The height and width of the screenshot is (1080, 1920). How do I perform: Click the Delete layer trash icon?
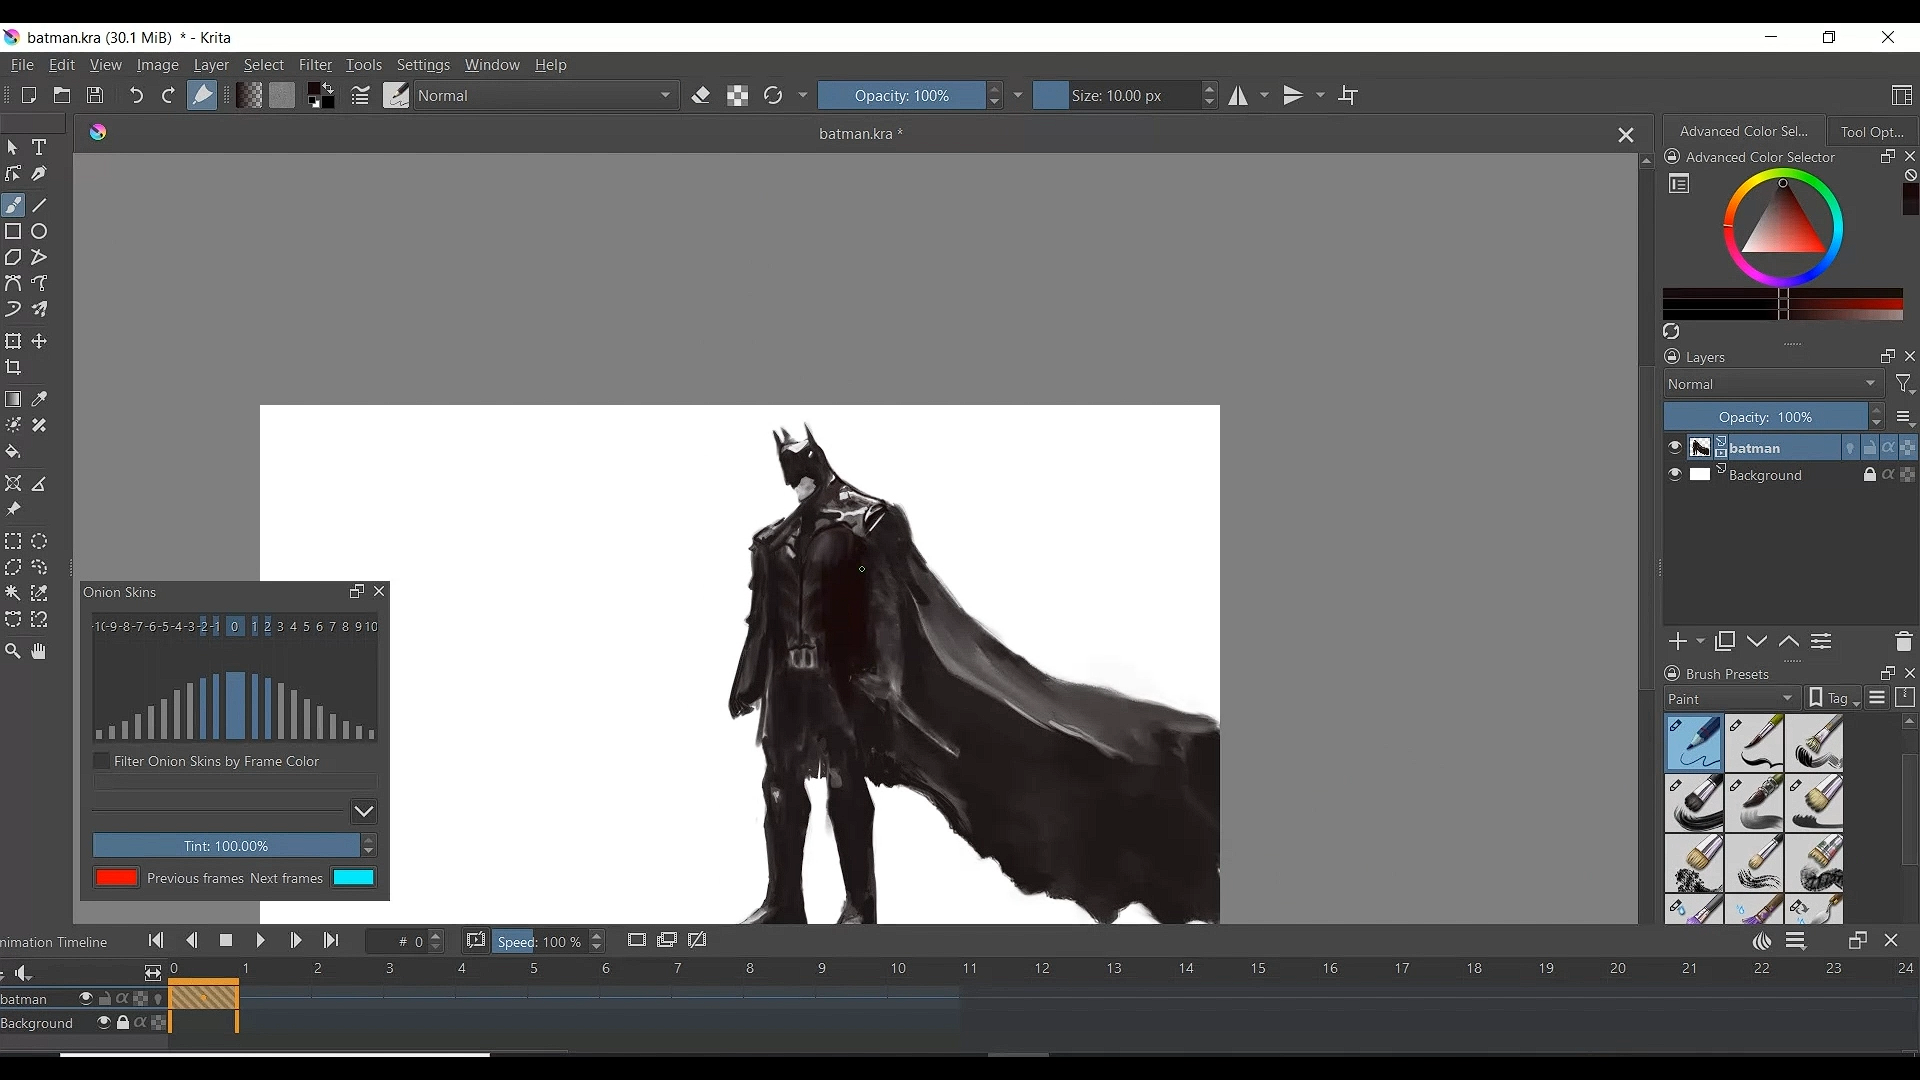[1904, 642]
